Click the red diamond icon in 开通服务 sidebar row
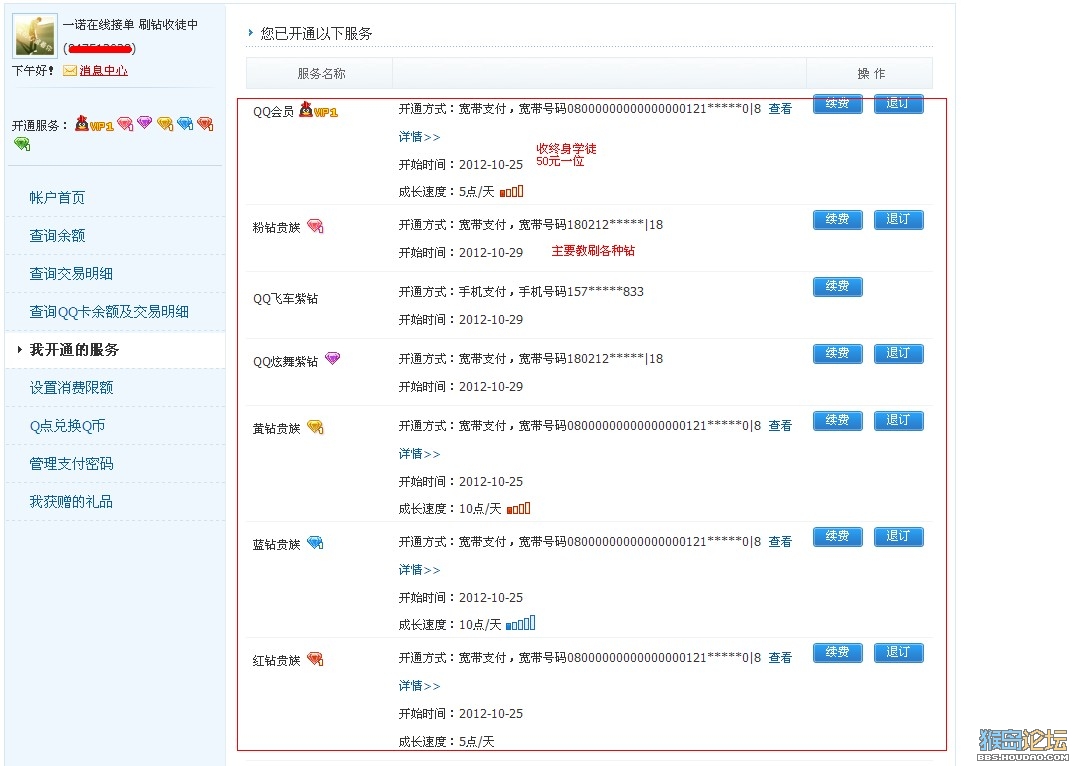This screenshot has width=1074, height=766. coord(205,123)
